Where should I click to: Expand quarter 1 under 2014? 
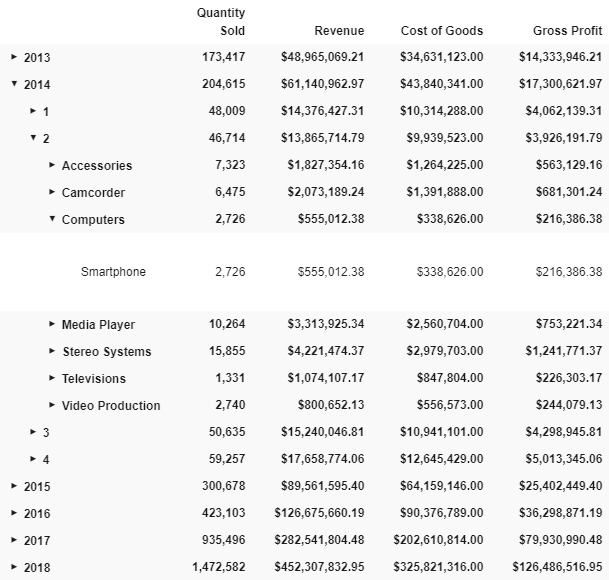pos(33,111)
